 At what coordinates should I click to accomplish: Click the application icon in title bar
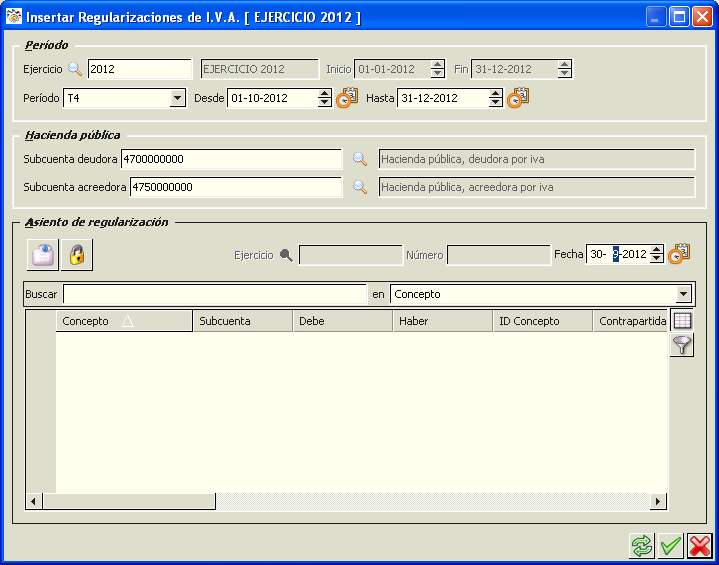click(14, 17)
